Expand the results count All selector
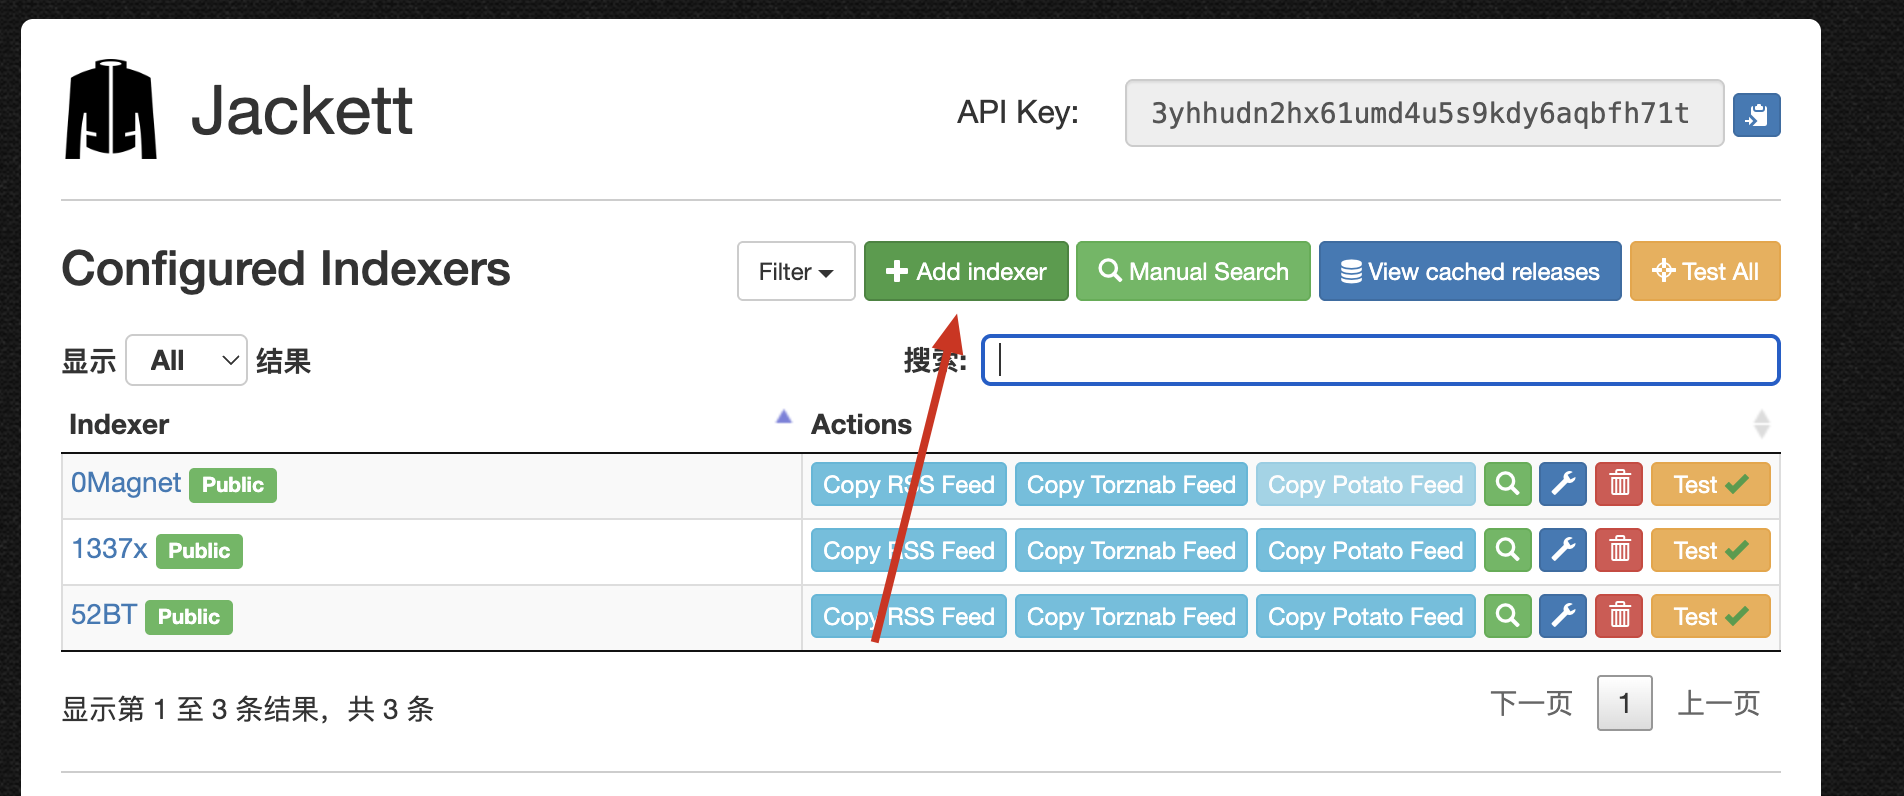This screenshot has height=796, width=1904. (x=186, y=361)
